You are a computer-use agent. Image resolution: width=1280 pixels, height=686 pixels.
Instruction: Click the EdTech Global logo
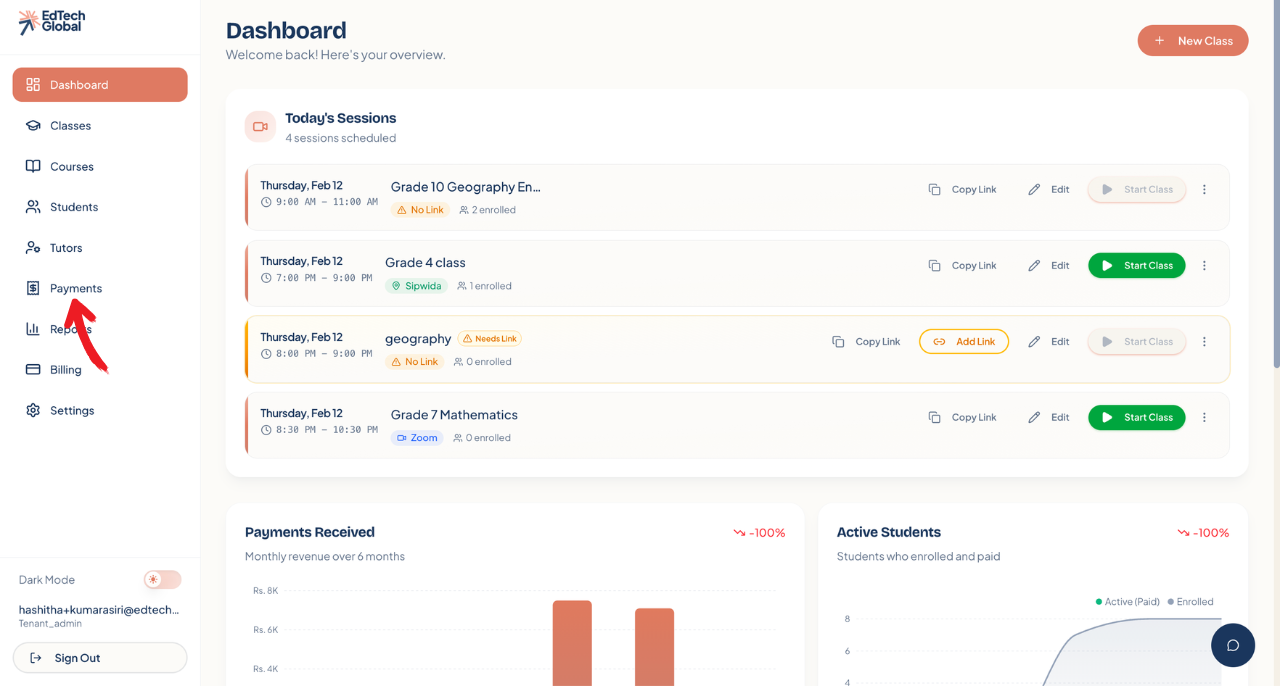pyautogui.click(x=52, y=22)
